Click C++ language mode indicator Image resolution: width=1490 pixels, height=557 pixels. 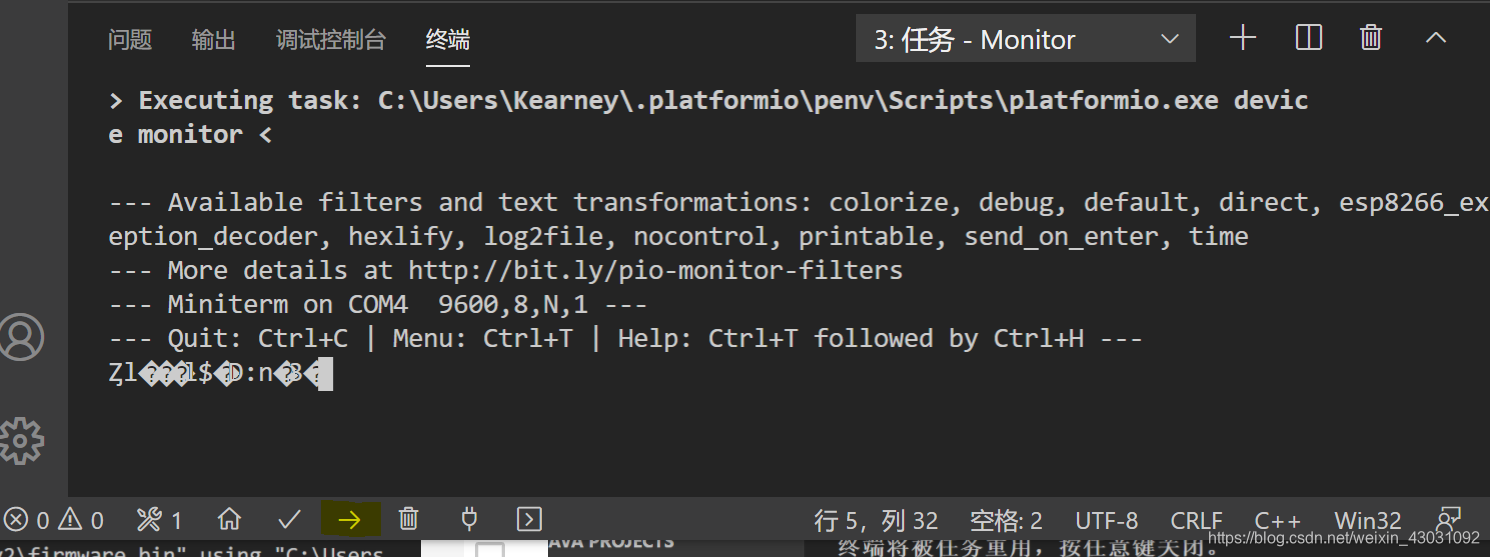pos(1278,520)
